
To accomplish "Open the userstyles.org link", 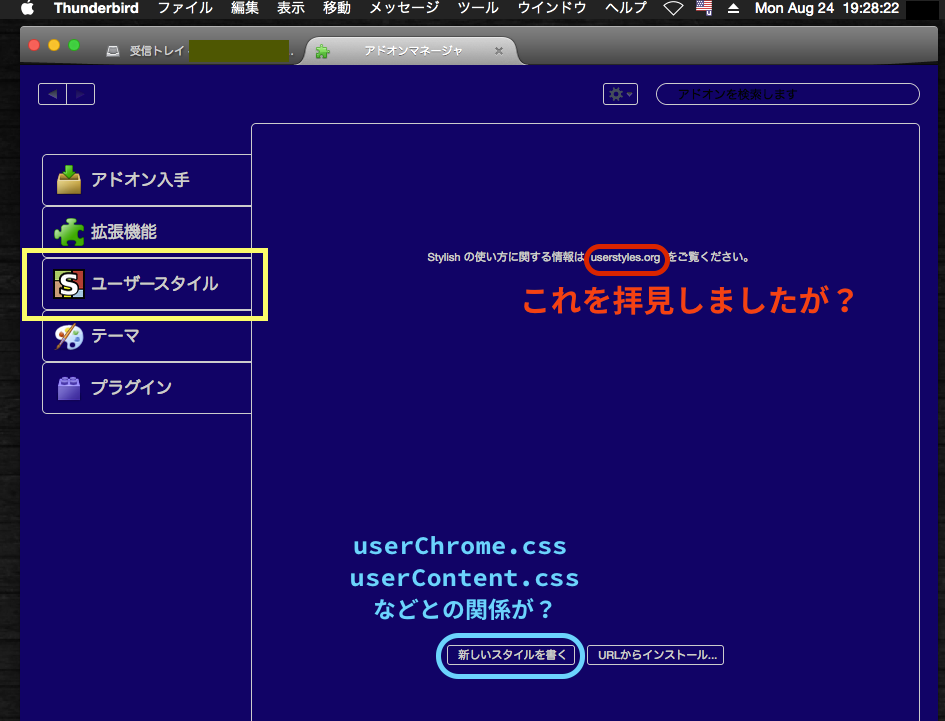I will click(626, 258).
